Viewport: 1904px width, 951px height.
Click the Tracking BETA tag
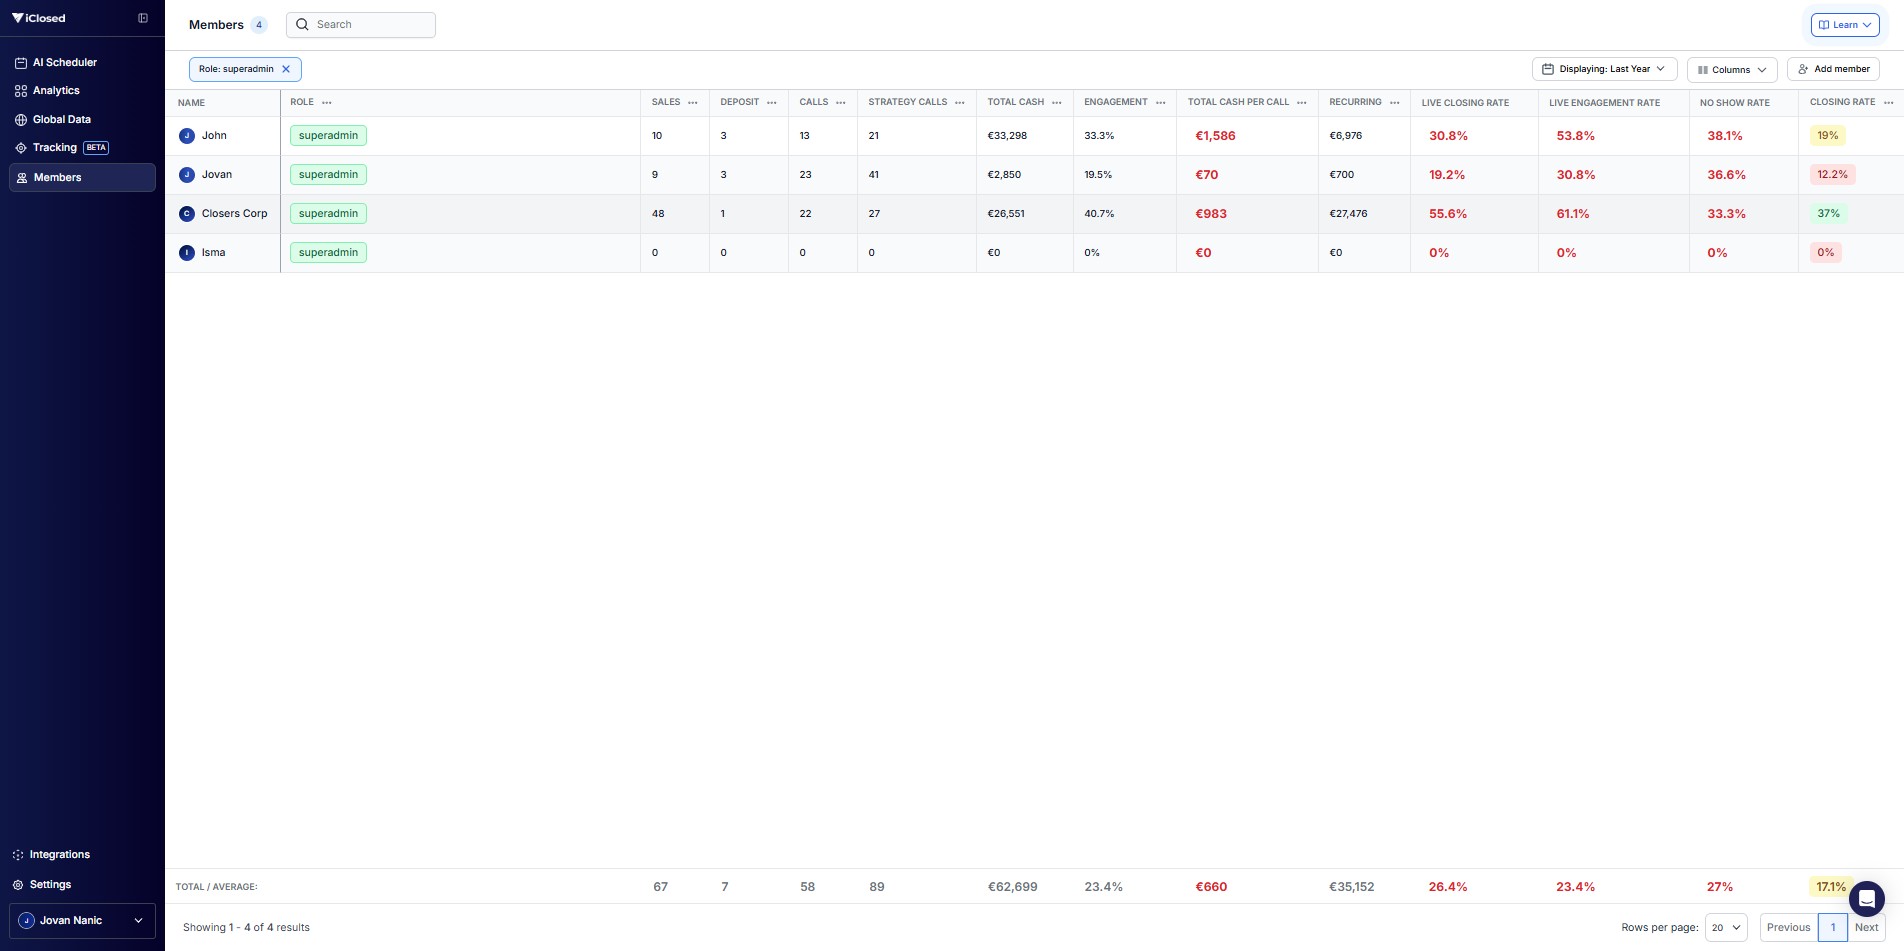click(96, 148)
